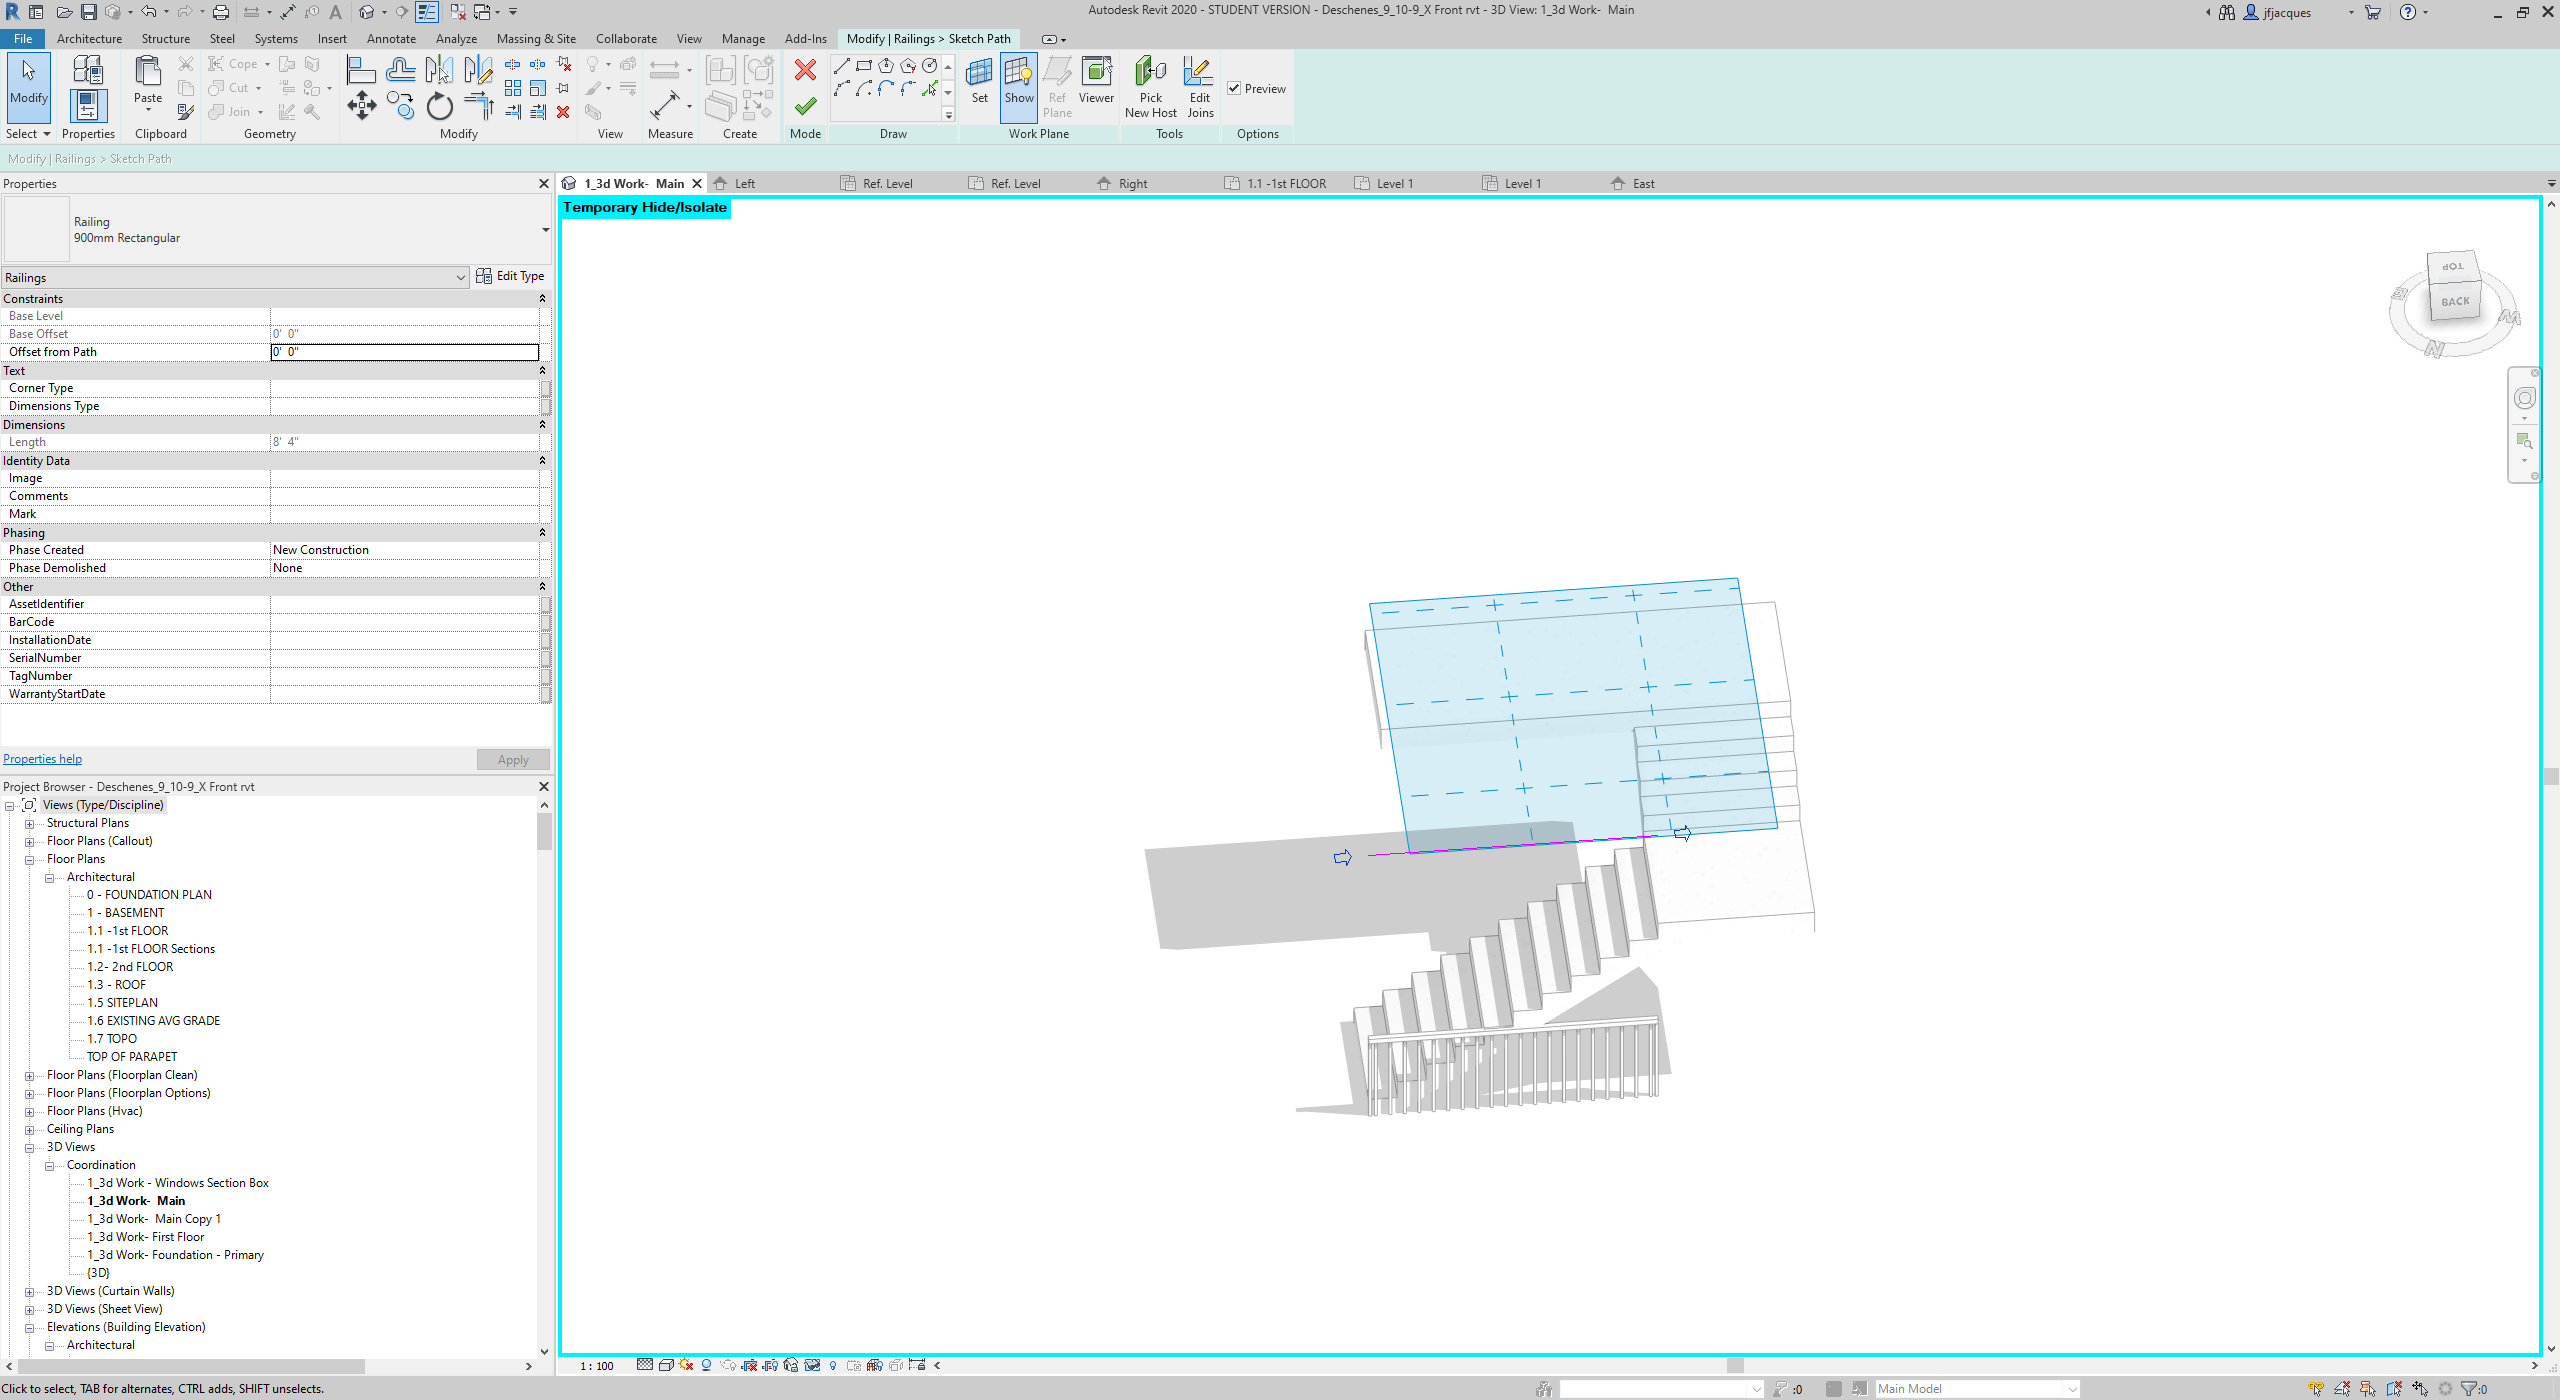This screenshot has height=1400, width=2560.
Task: Activate the Rotate tool
Action: click(x=440, y=106)
